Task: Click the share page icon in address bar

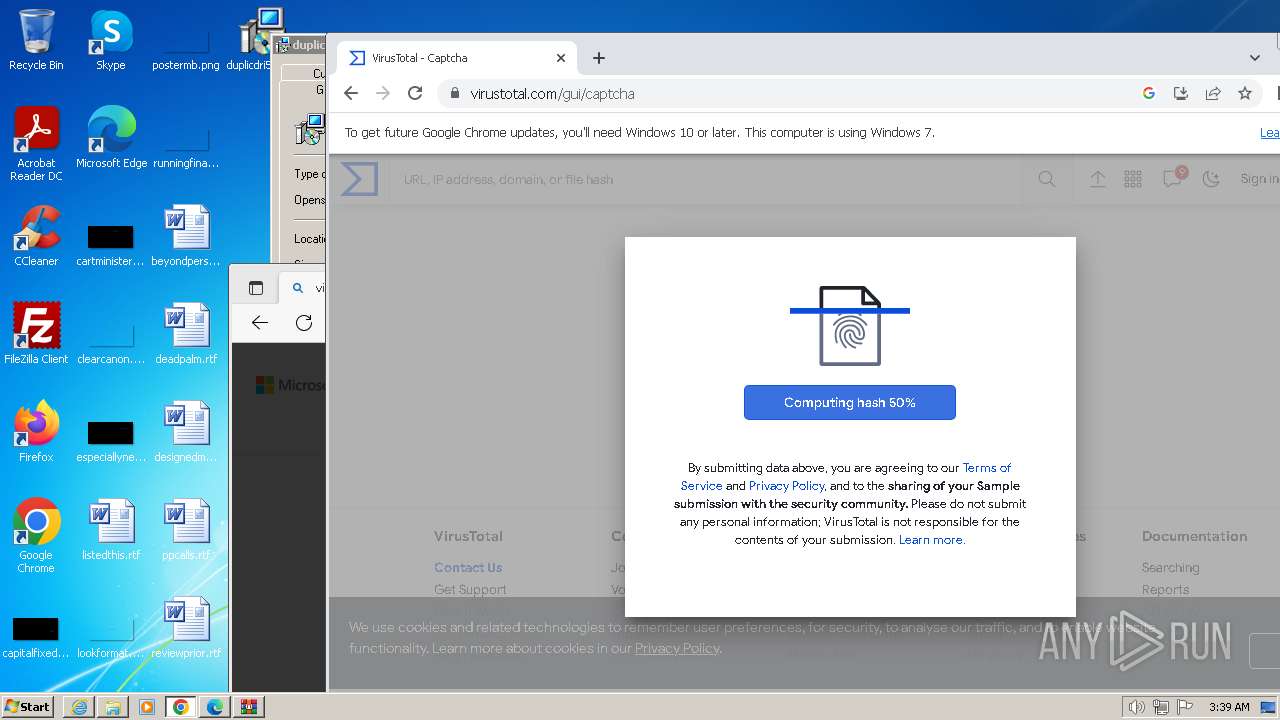Action: pyautogui.click(x=1213, y=93)
